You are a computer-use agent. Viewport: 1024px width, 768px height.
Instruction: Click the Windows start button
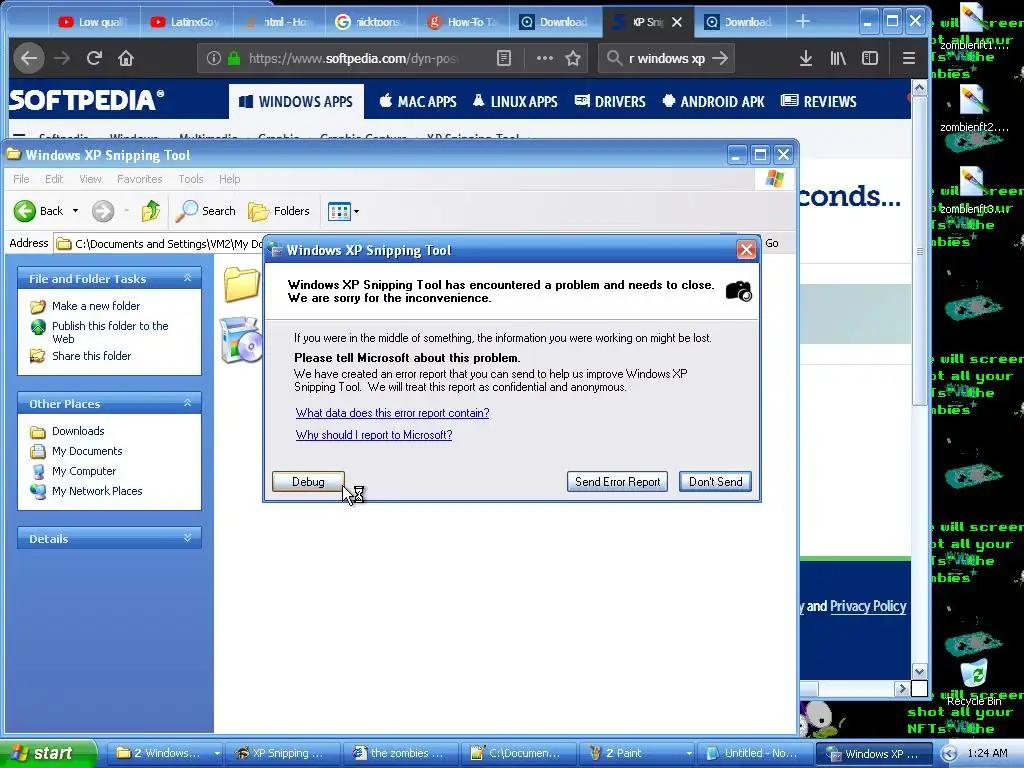pos(46,753)
